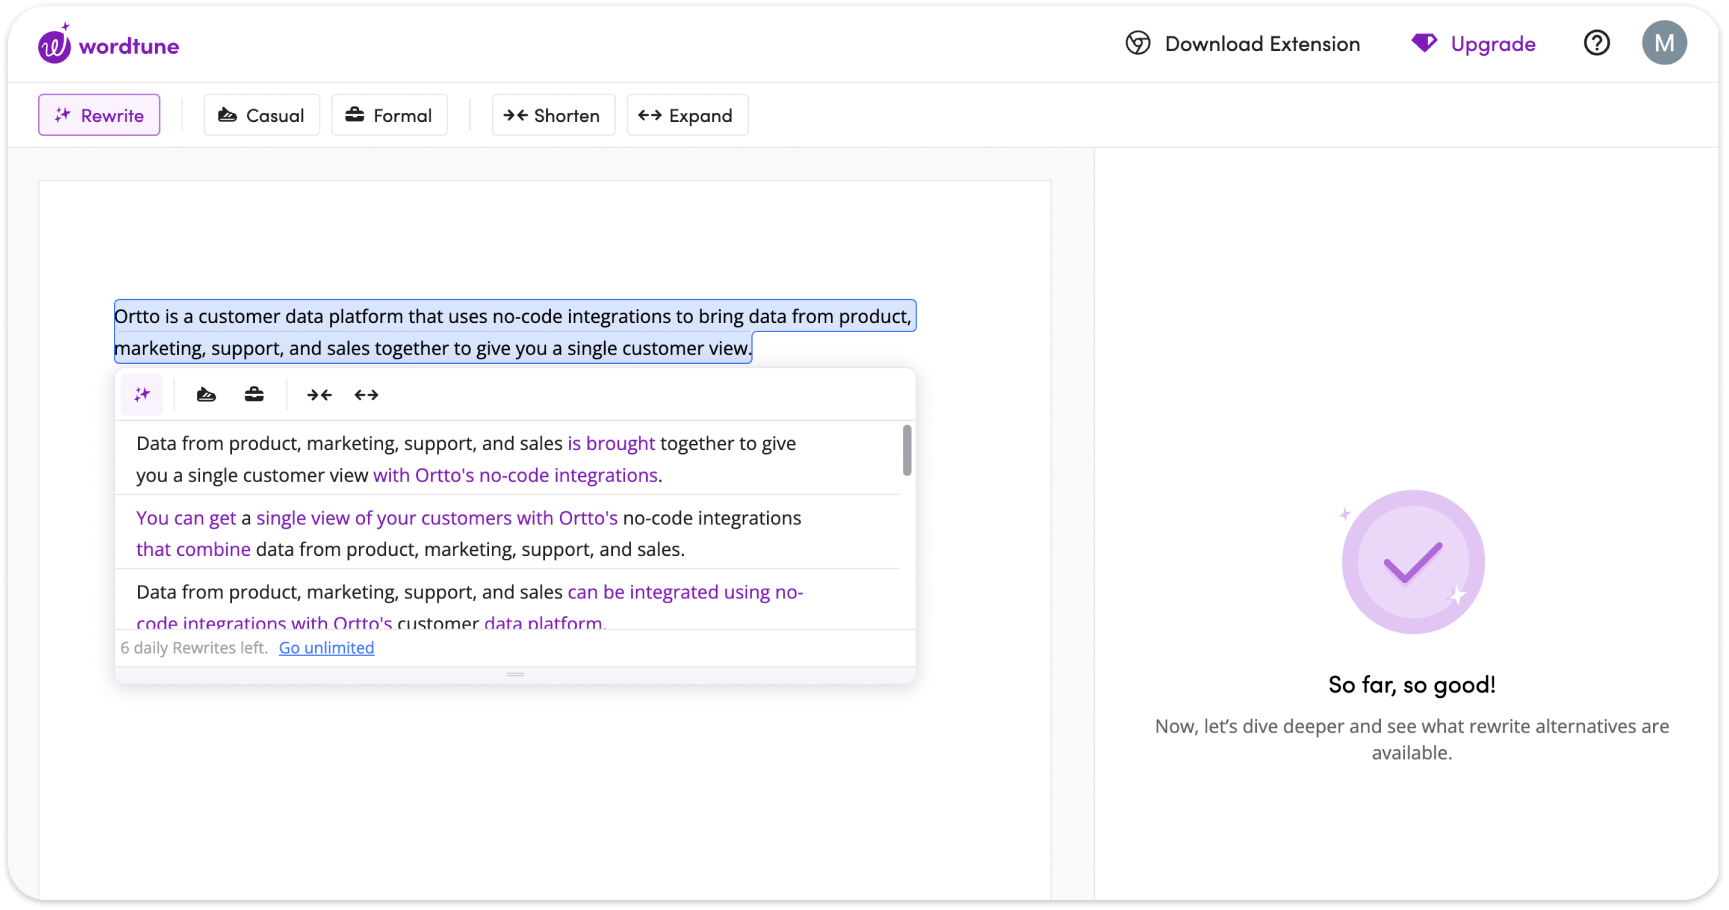This screenshot has width=1729, height=910.
Task: Open the user profile avatar M
Action: (x=1664, y=43)
